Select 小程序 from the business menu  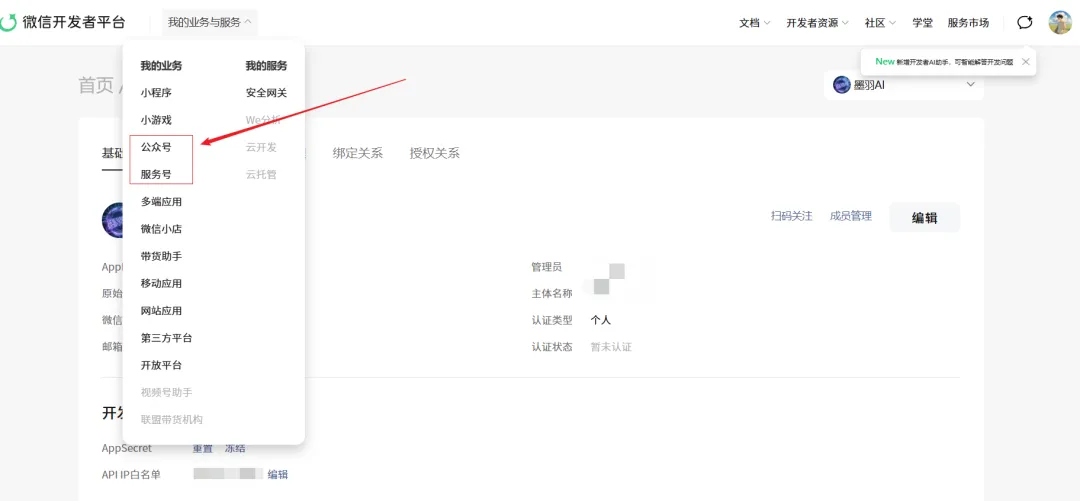coord(156,93)
